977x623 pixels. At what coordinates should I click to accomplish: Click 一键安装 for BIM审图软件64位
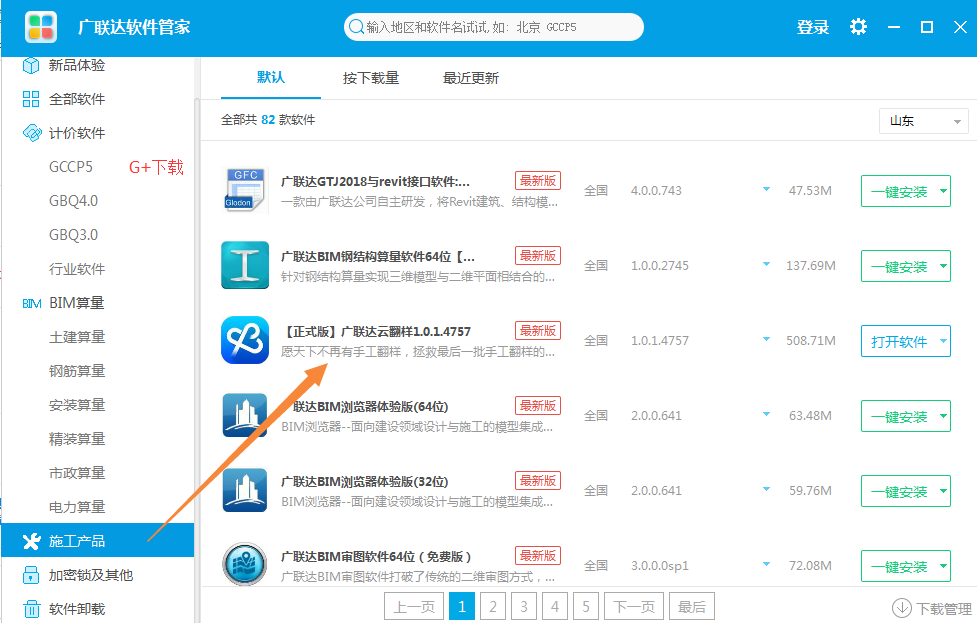pyautogui.click(x=899, y=566)
